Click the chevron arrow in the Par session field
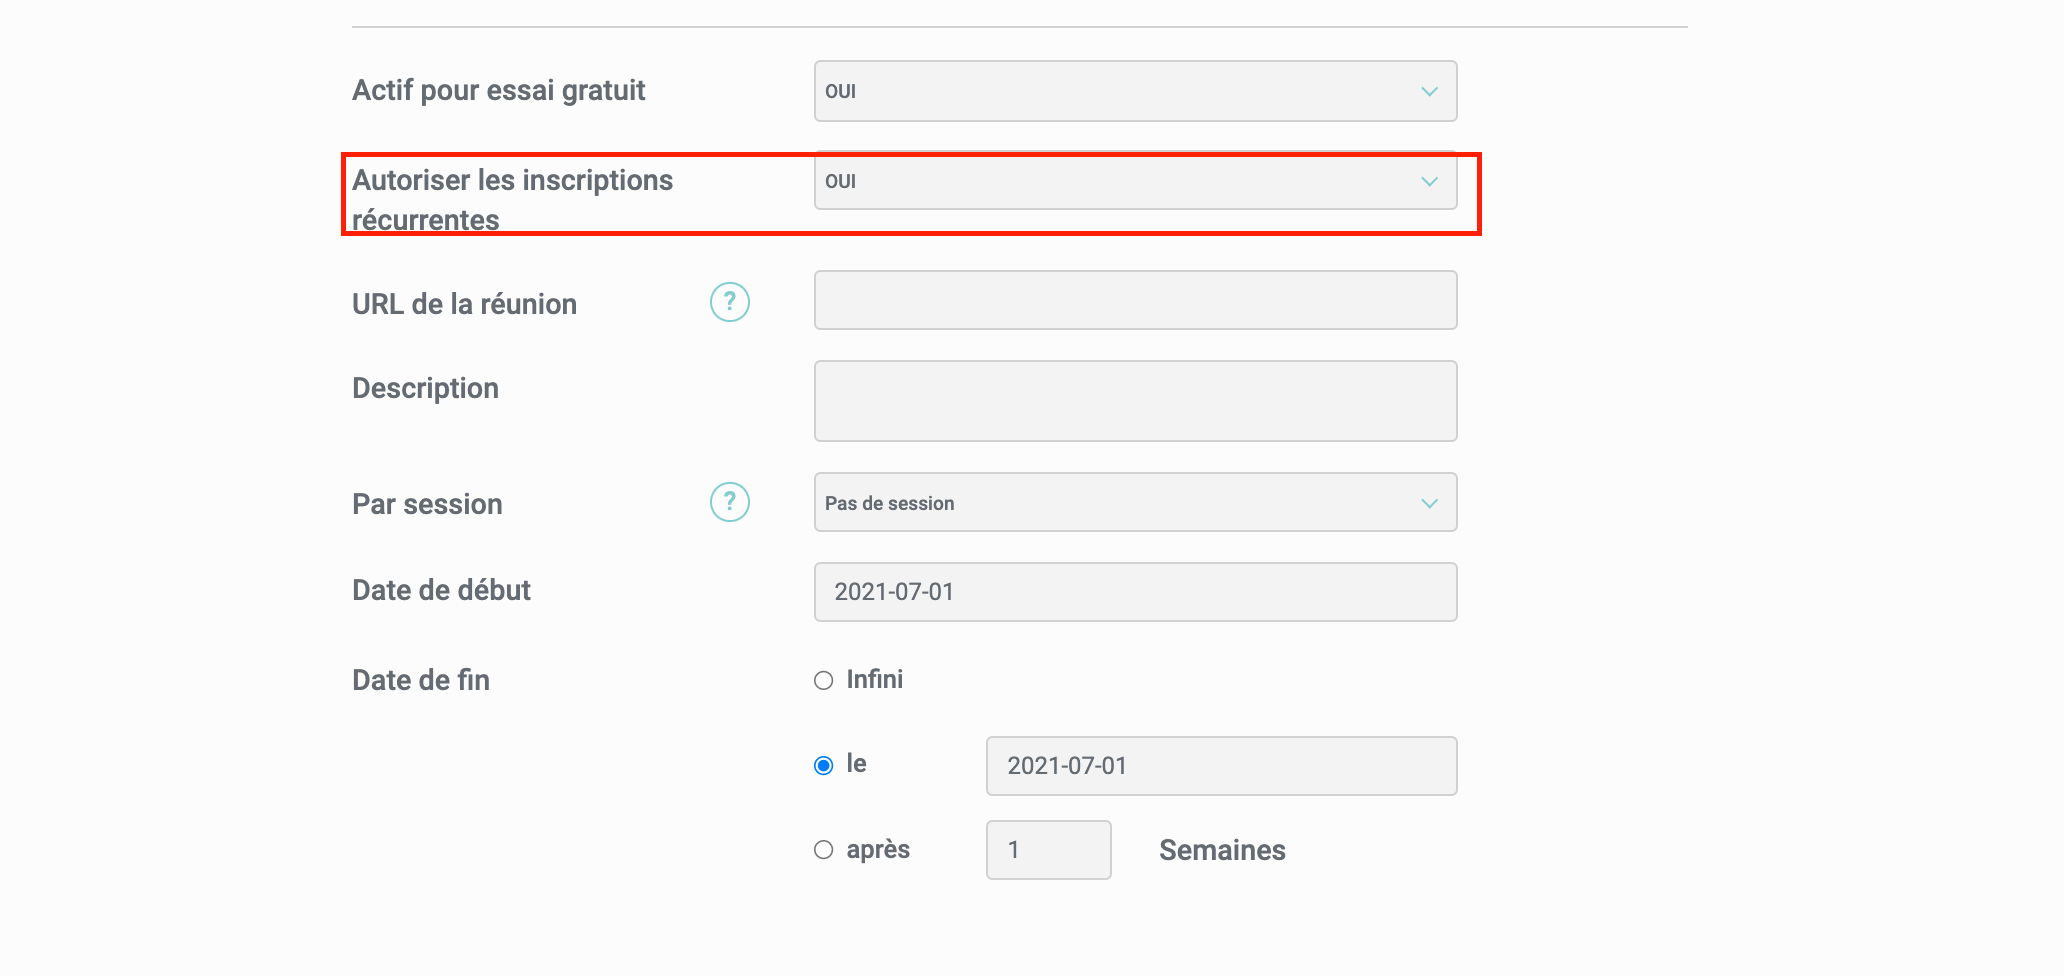Screen dimensions: 2064x976 coord(1429,503)
